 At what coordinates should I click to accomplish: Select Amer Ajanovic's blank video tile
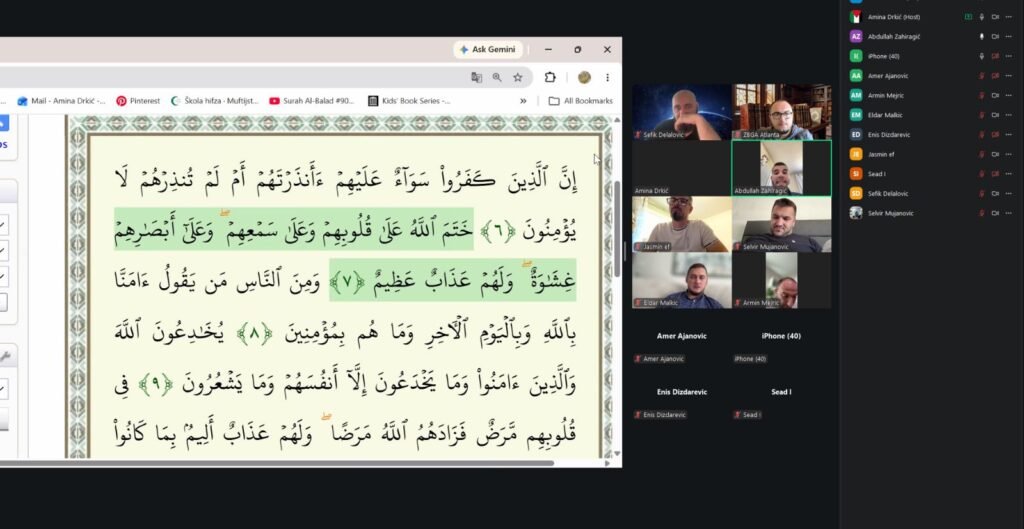point(682,337)
